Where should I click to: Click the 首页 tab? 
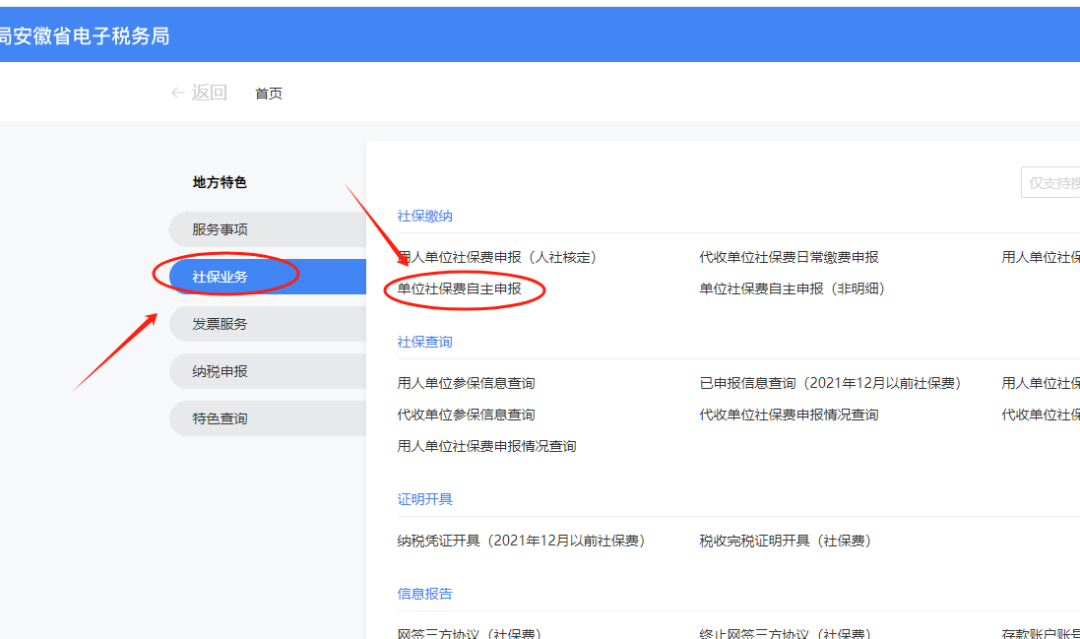coord(268,93)
